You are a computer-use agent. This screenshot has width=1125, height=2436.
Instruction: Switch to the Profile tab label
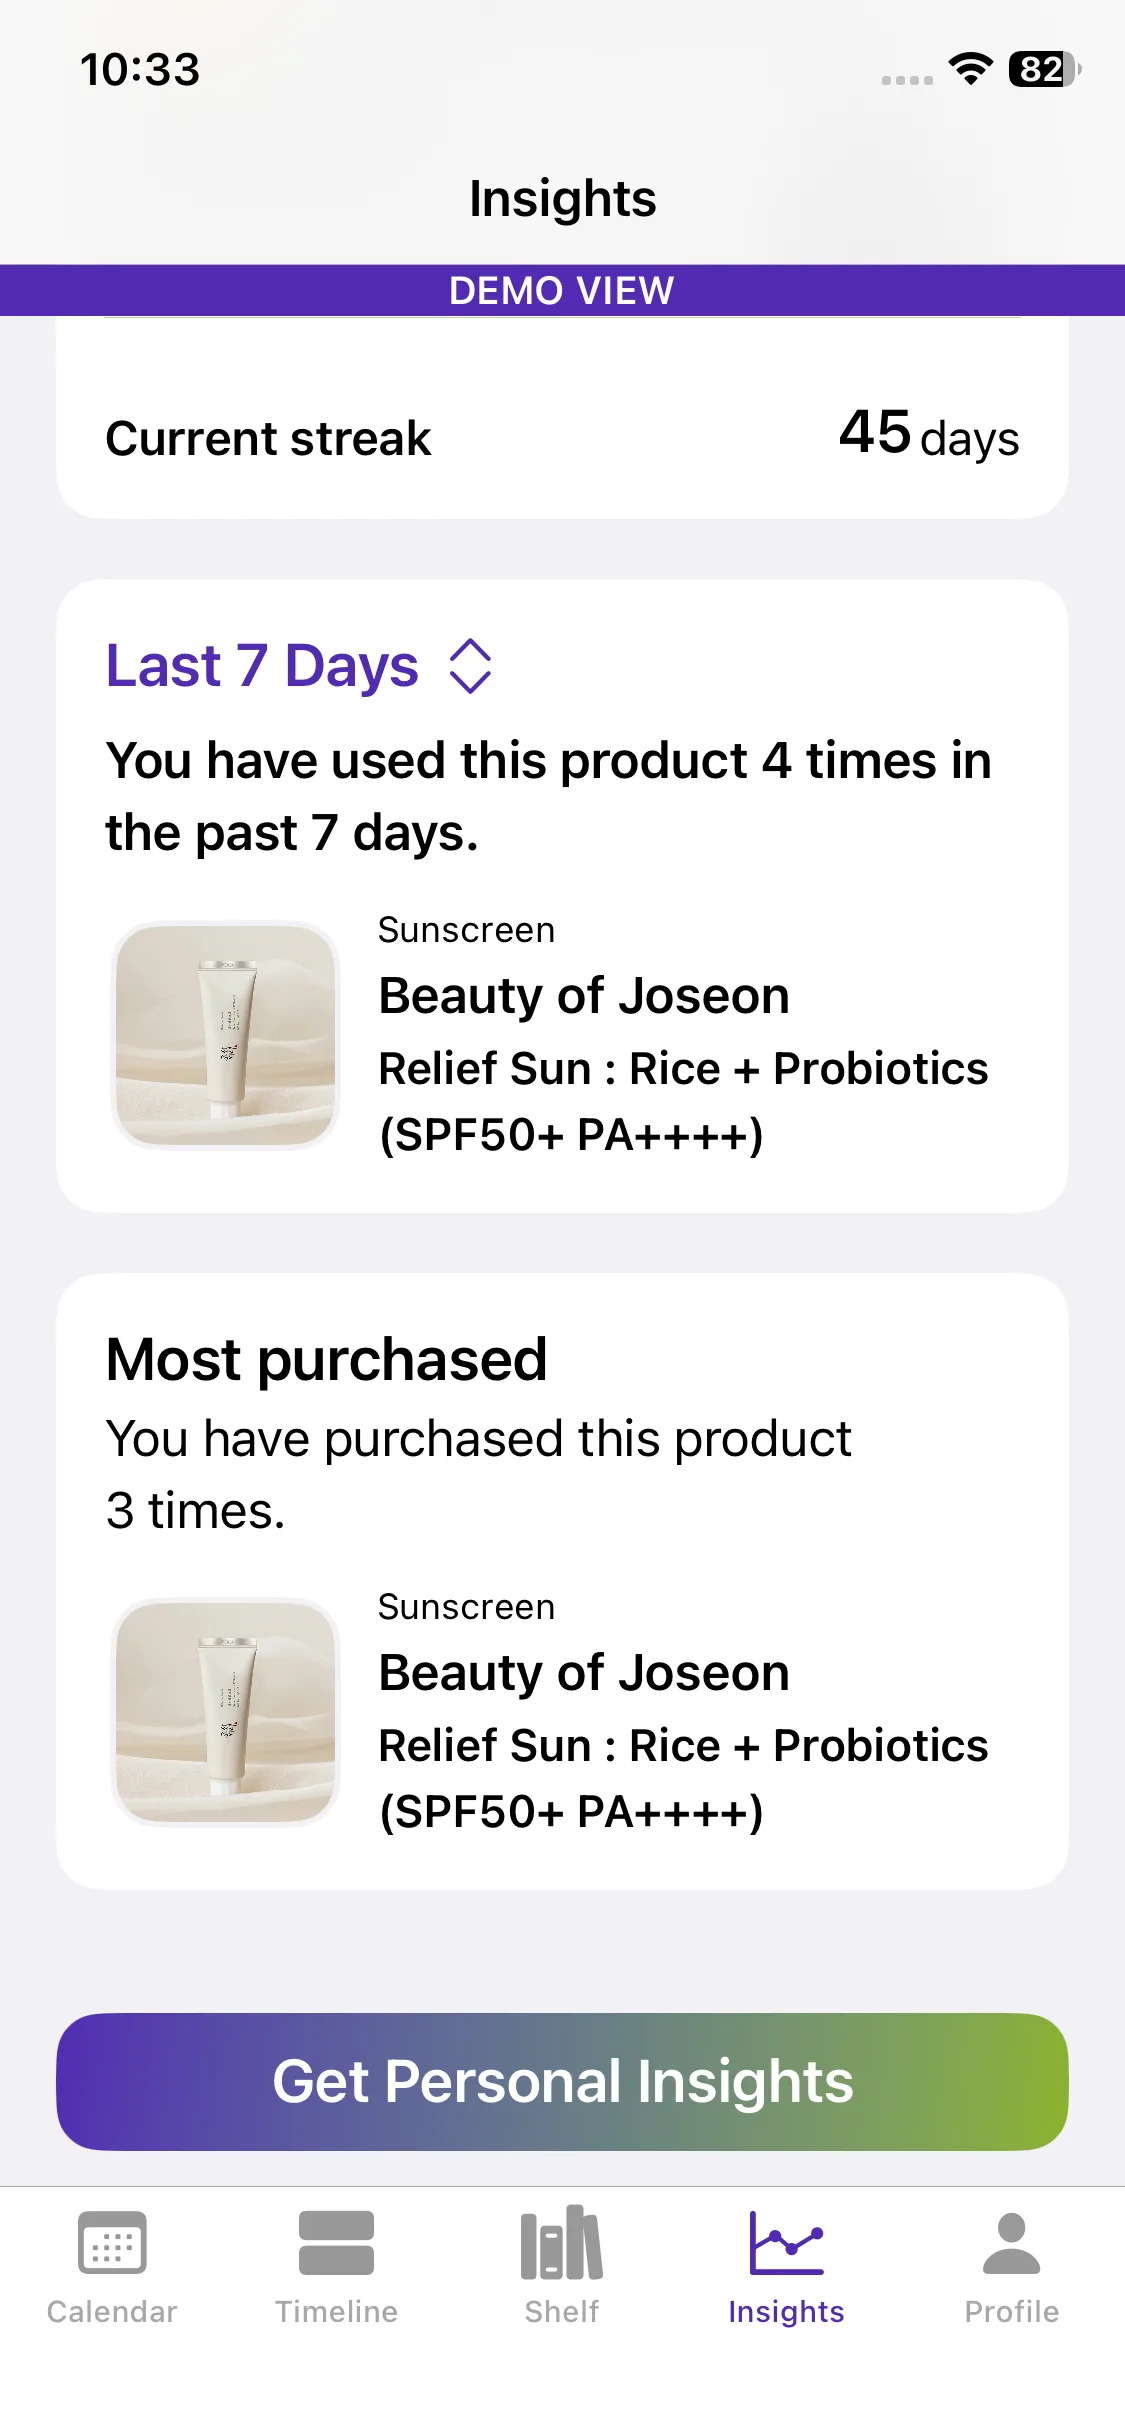1011,2311
